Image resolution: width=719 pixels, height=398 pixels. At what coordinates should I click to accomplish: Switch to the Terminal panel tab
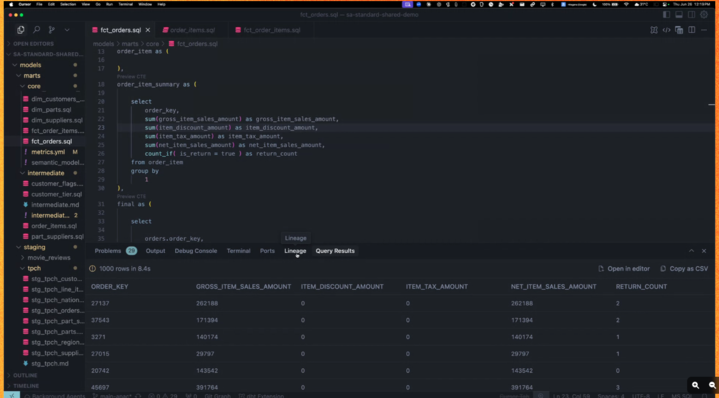click(238, 251)
